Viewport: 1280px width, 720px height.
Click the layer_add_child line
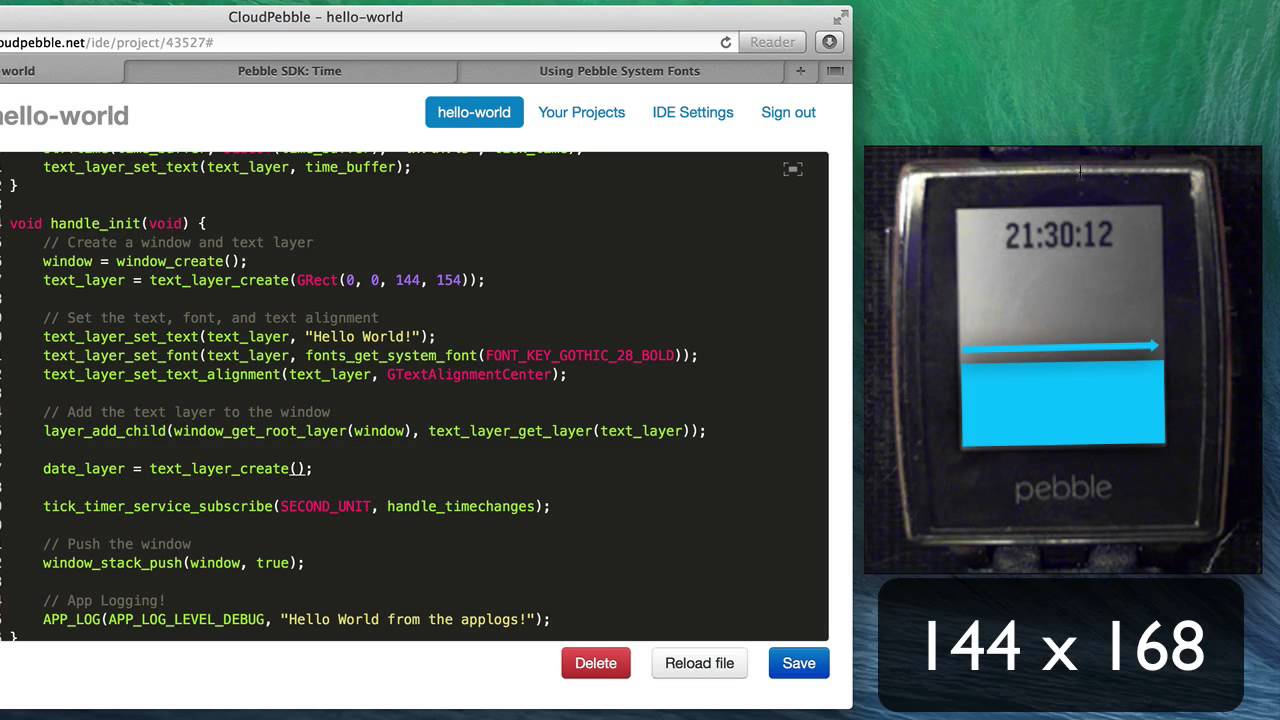(x=374, y=431)
